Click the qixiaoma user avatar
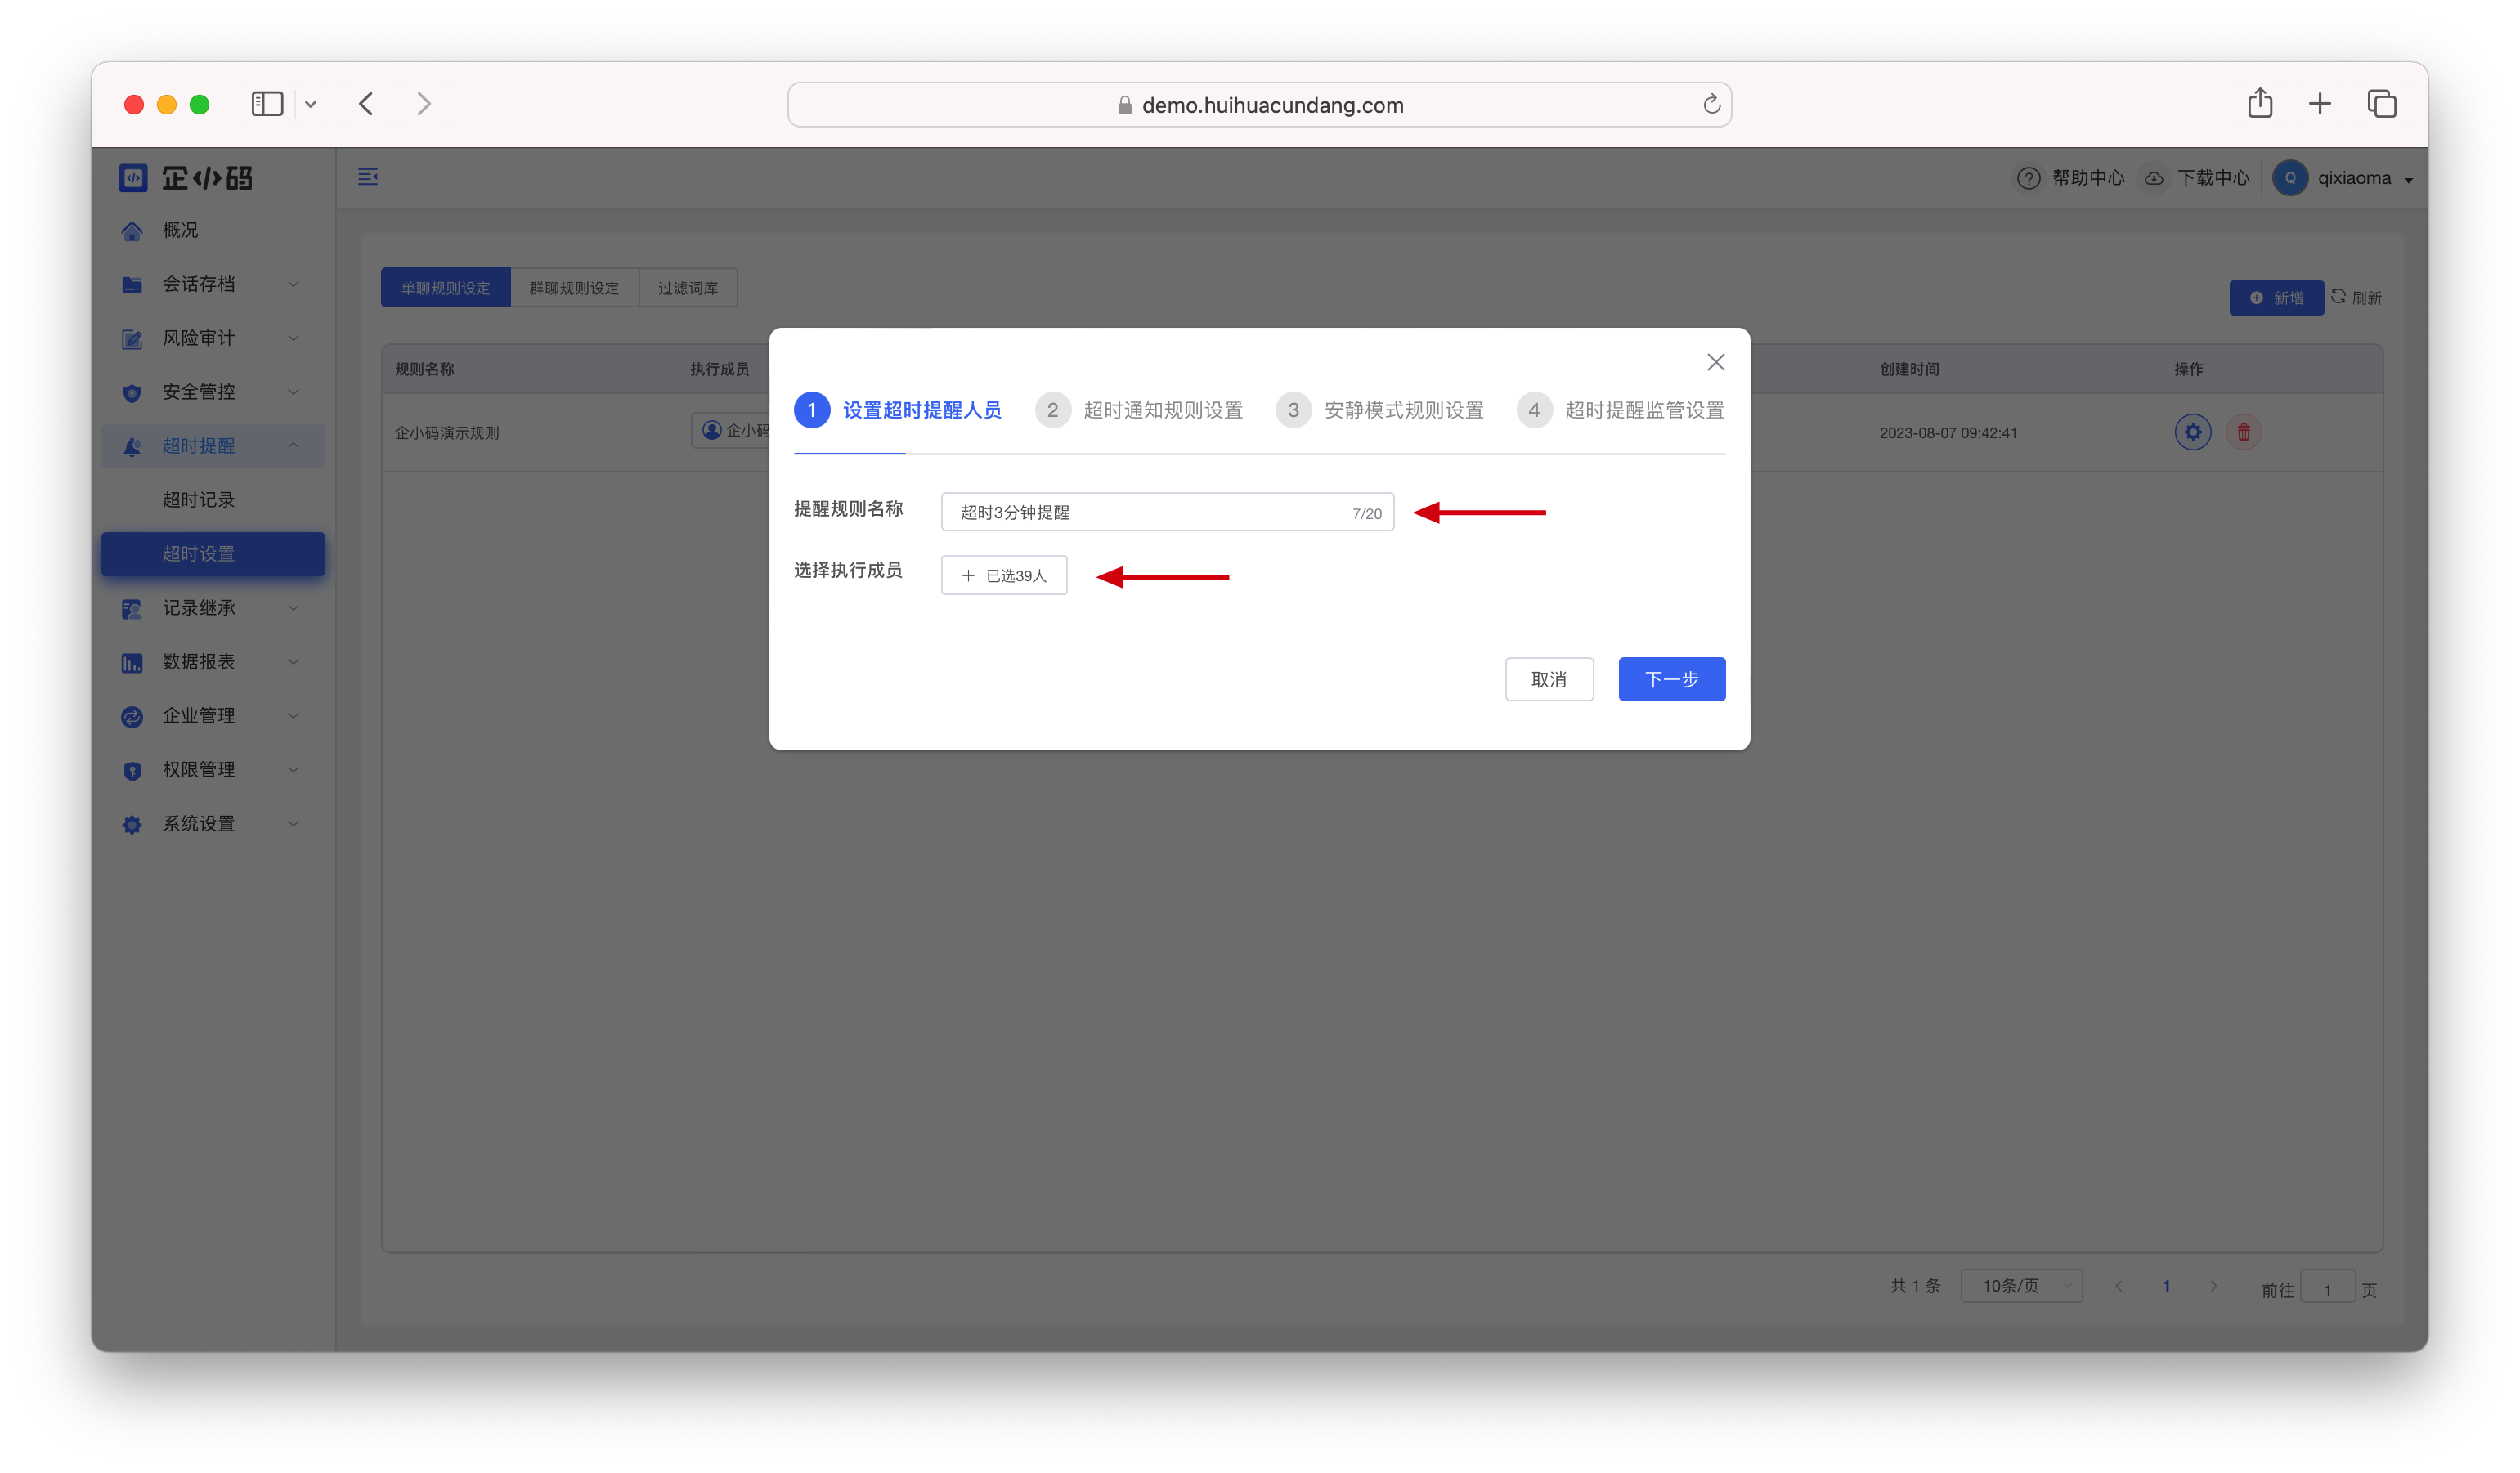The image size is (2520, 1473). tap(2290, 178)
